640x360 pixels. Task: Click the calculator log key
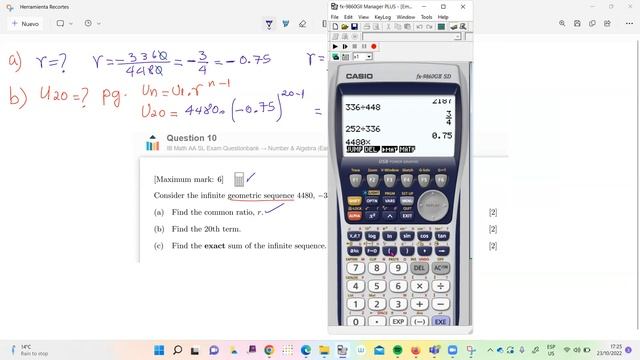point(372,236)
